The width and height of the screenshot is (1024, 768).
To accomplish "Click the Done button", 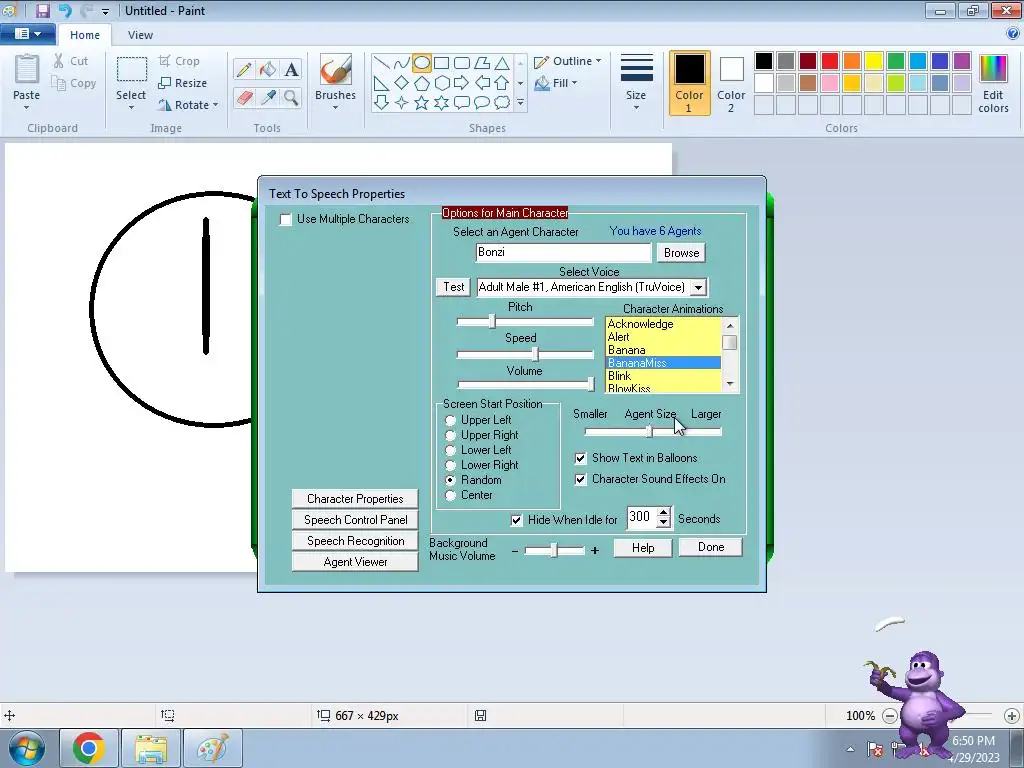I will coord(711,547).
